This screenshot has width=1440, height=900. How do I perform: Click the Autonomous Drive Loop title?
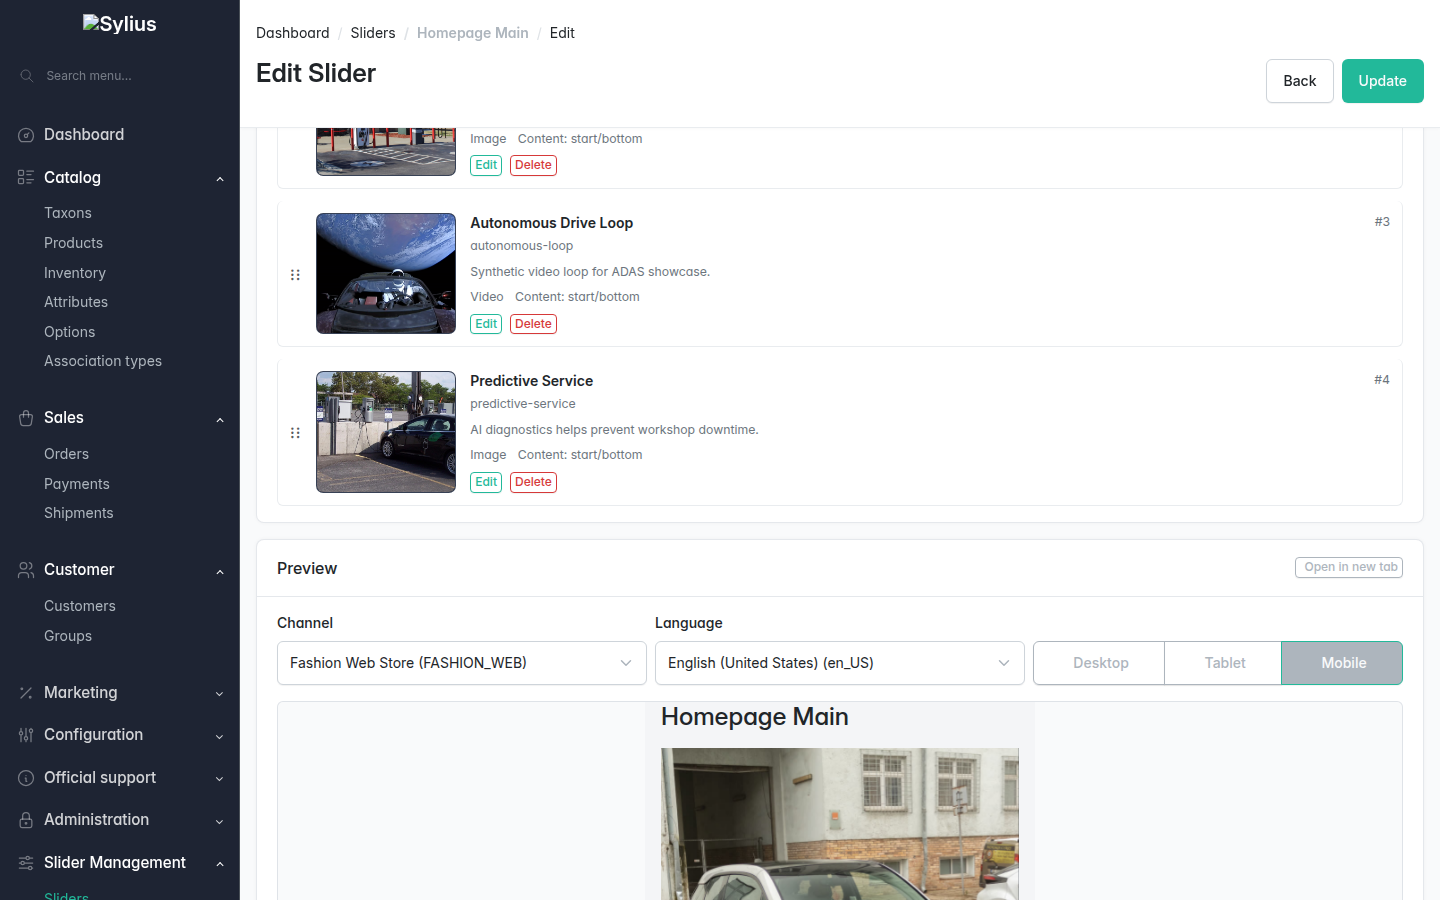click(x=551, y=223)
